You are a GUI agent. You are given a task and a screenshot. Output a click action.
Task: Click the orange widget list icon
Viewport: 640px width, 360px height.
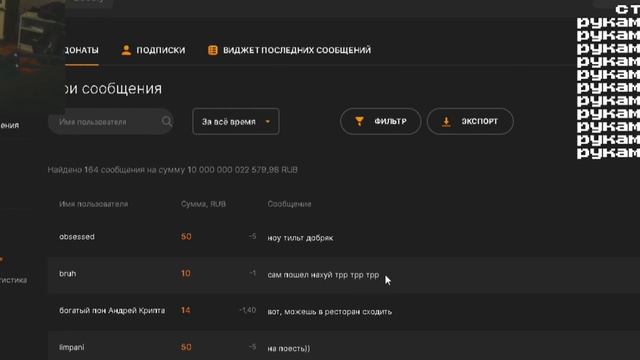[213, 50]
